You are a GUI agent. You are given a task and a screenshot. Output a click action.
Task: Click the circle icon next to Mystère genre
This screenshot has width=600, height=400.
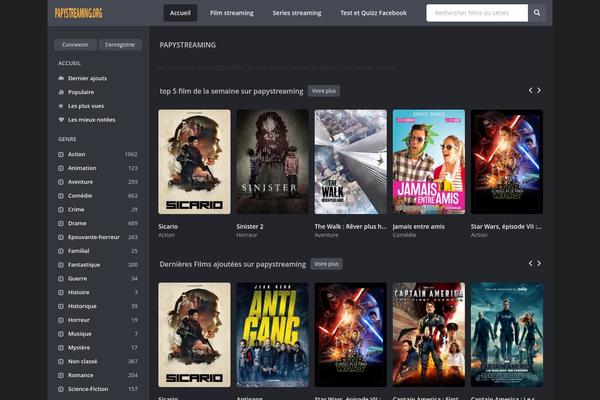[61, 348]
